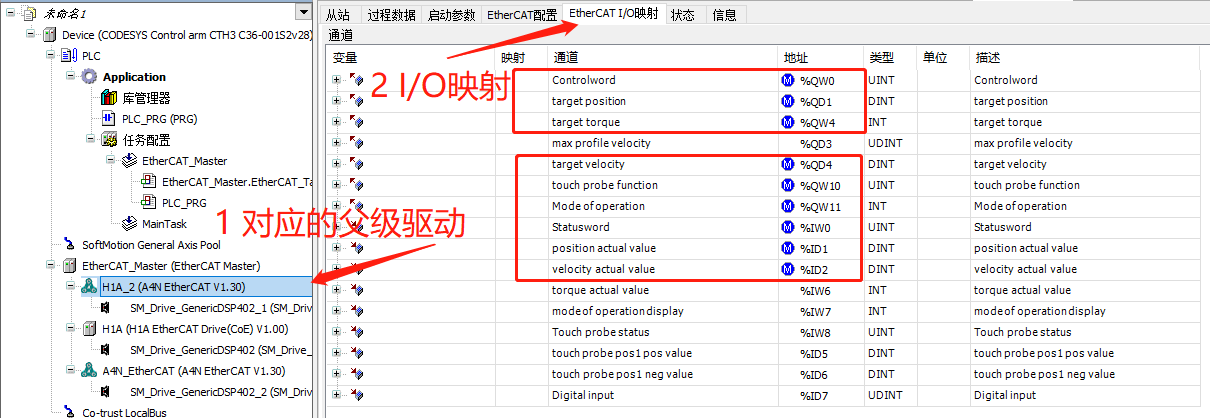Click the H1A (H1A EtherCAT Drive) device icon

point(89,328)
